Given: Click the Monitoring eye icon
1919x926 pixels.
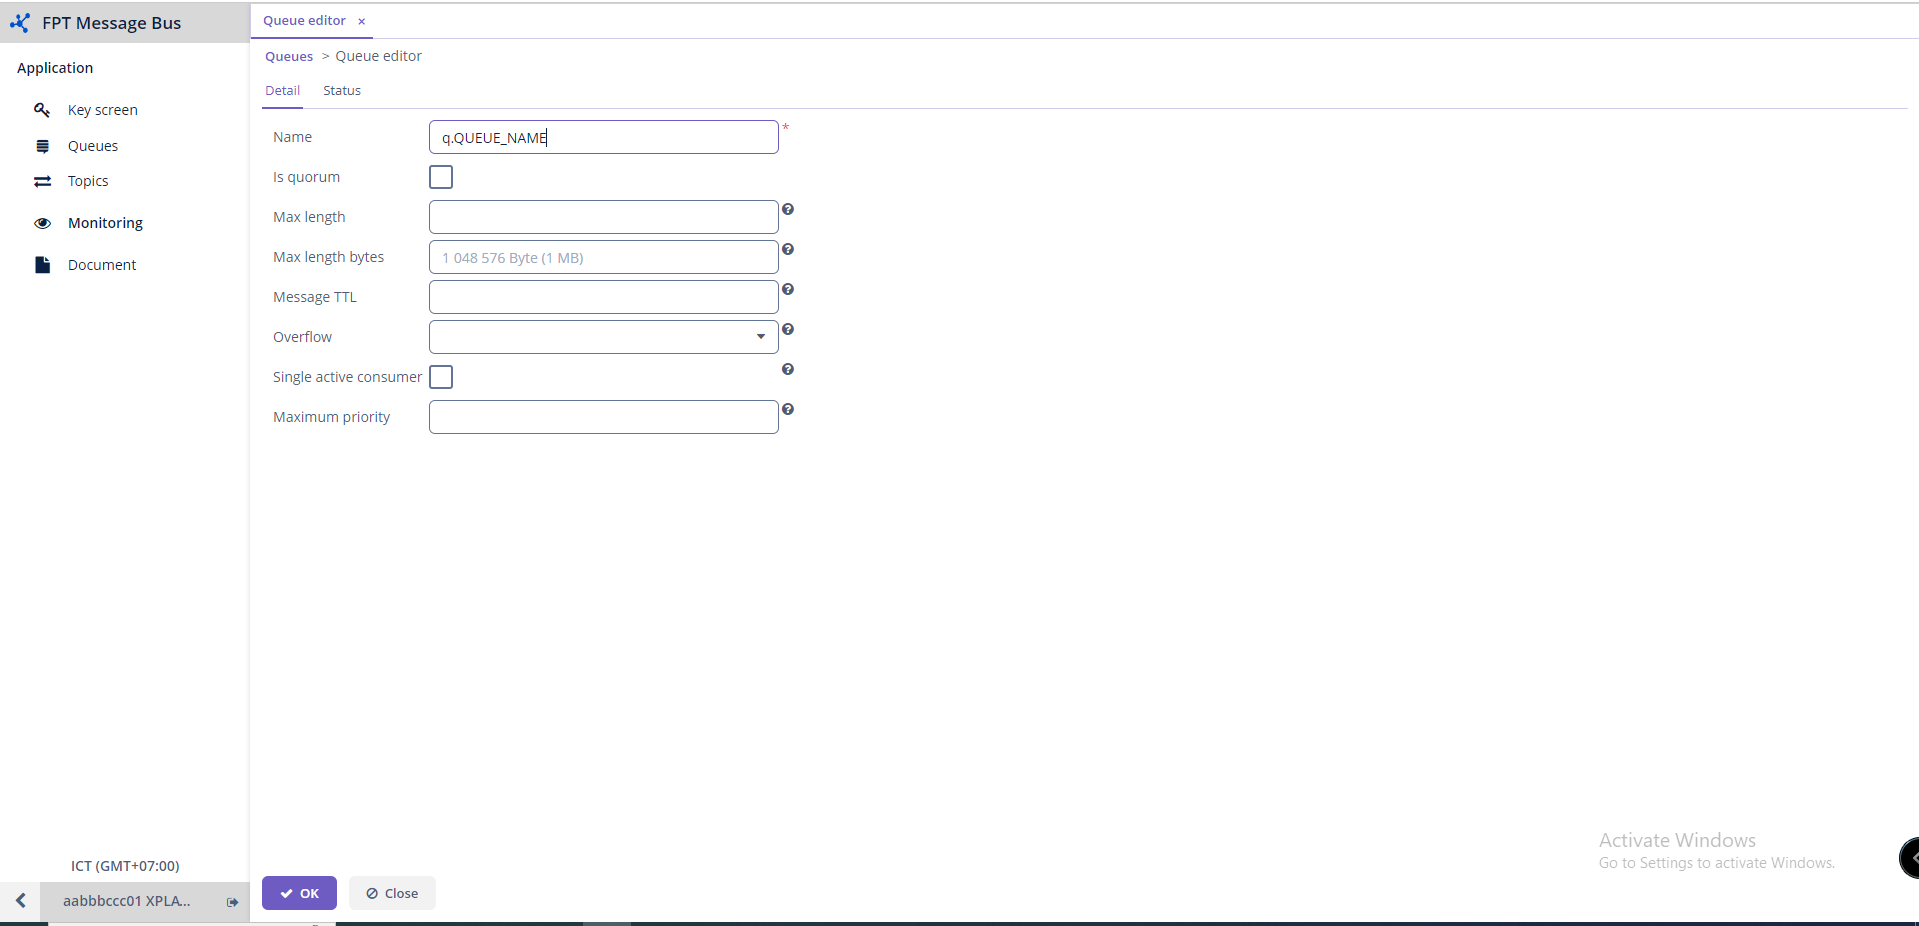Looking at the screenshot, I should click(42, 223).
